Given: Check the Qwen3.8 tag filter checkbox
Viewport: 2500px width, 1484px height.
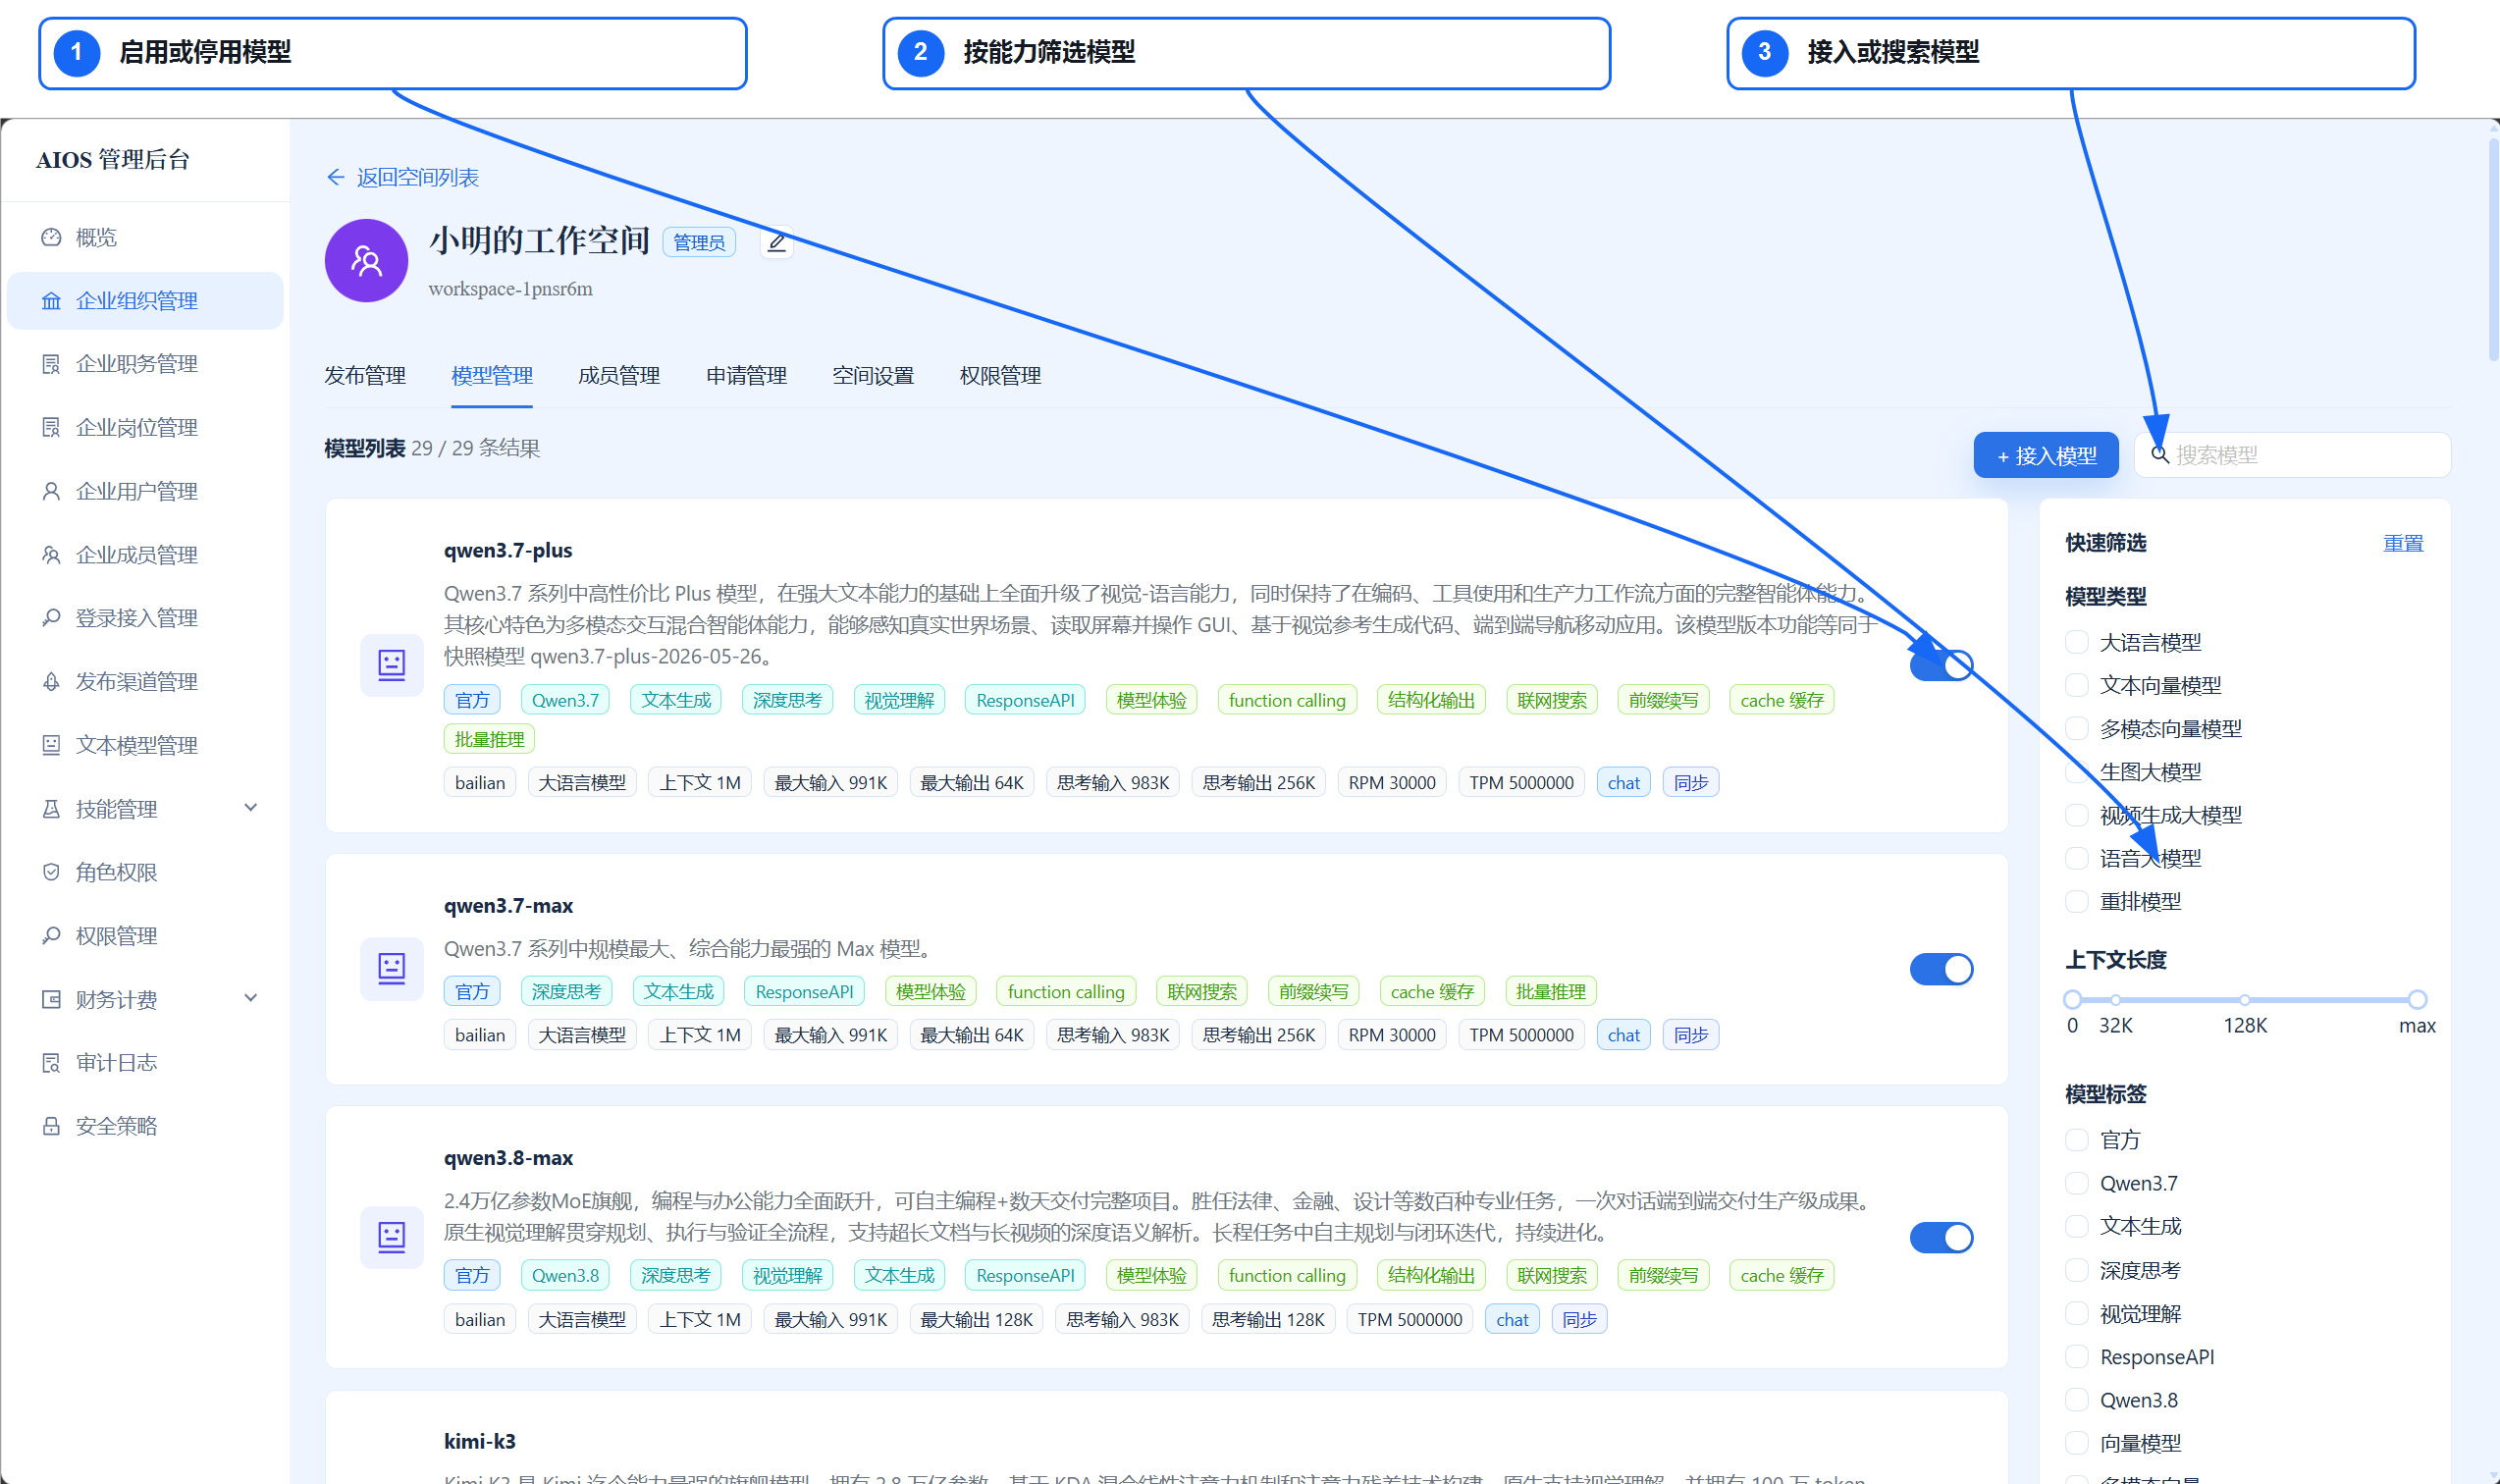Looking at the screenshot, I should tap(2077, 1400).
